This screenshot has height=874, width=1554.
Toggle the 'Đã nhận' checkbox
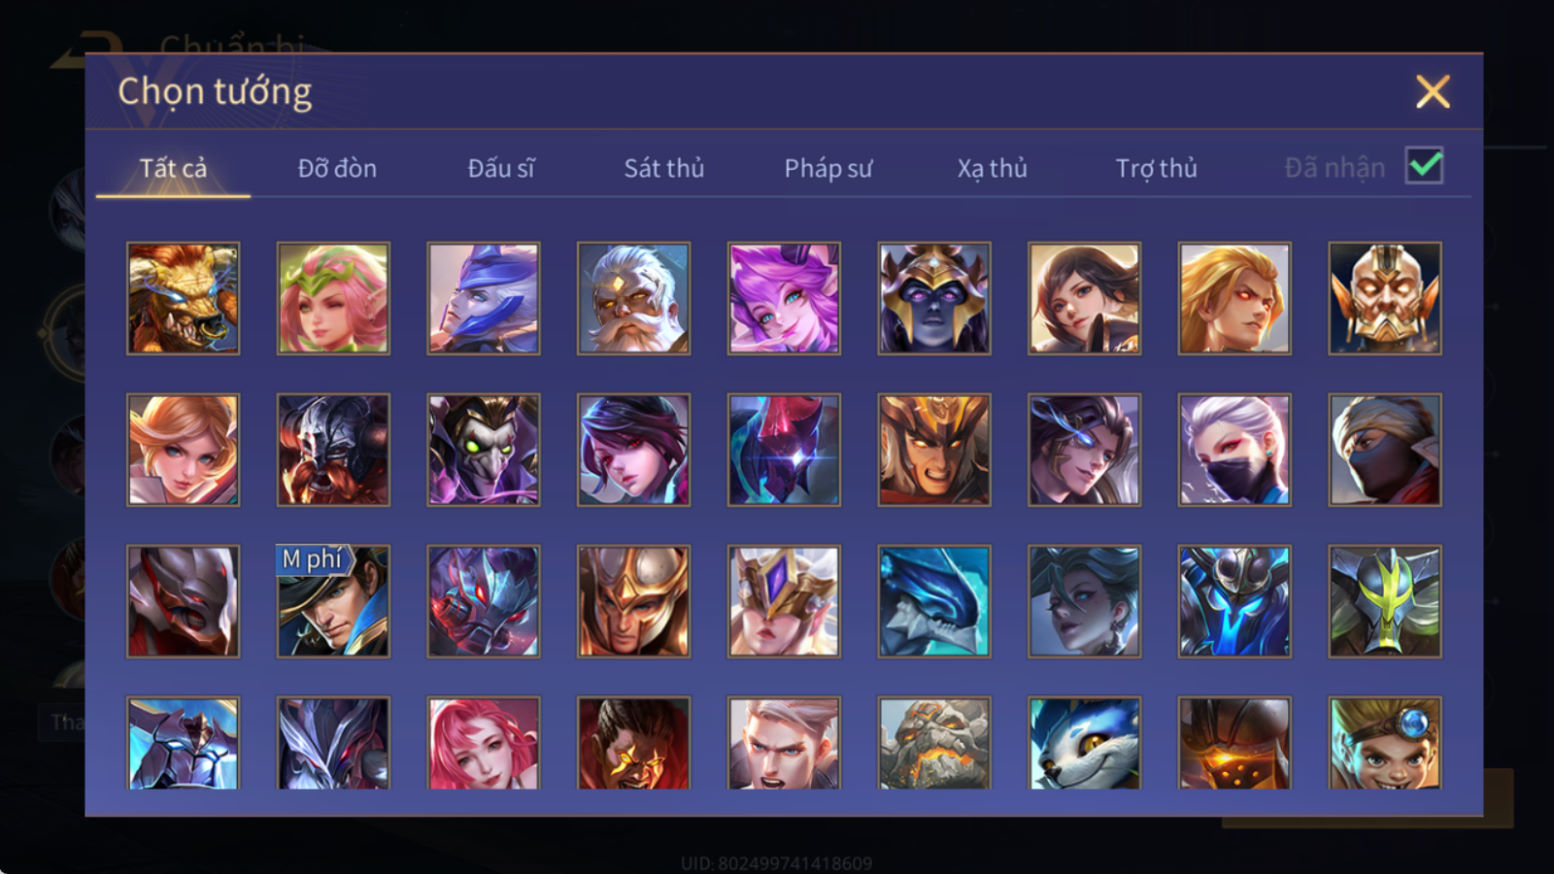1424,166
